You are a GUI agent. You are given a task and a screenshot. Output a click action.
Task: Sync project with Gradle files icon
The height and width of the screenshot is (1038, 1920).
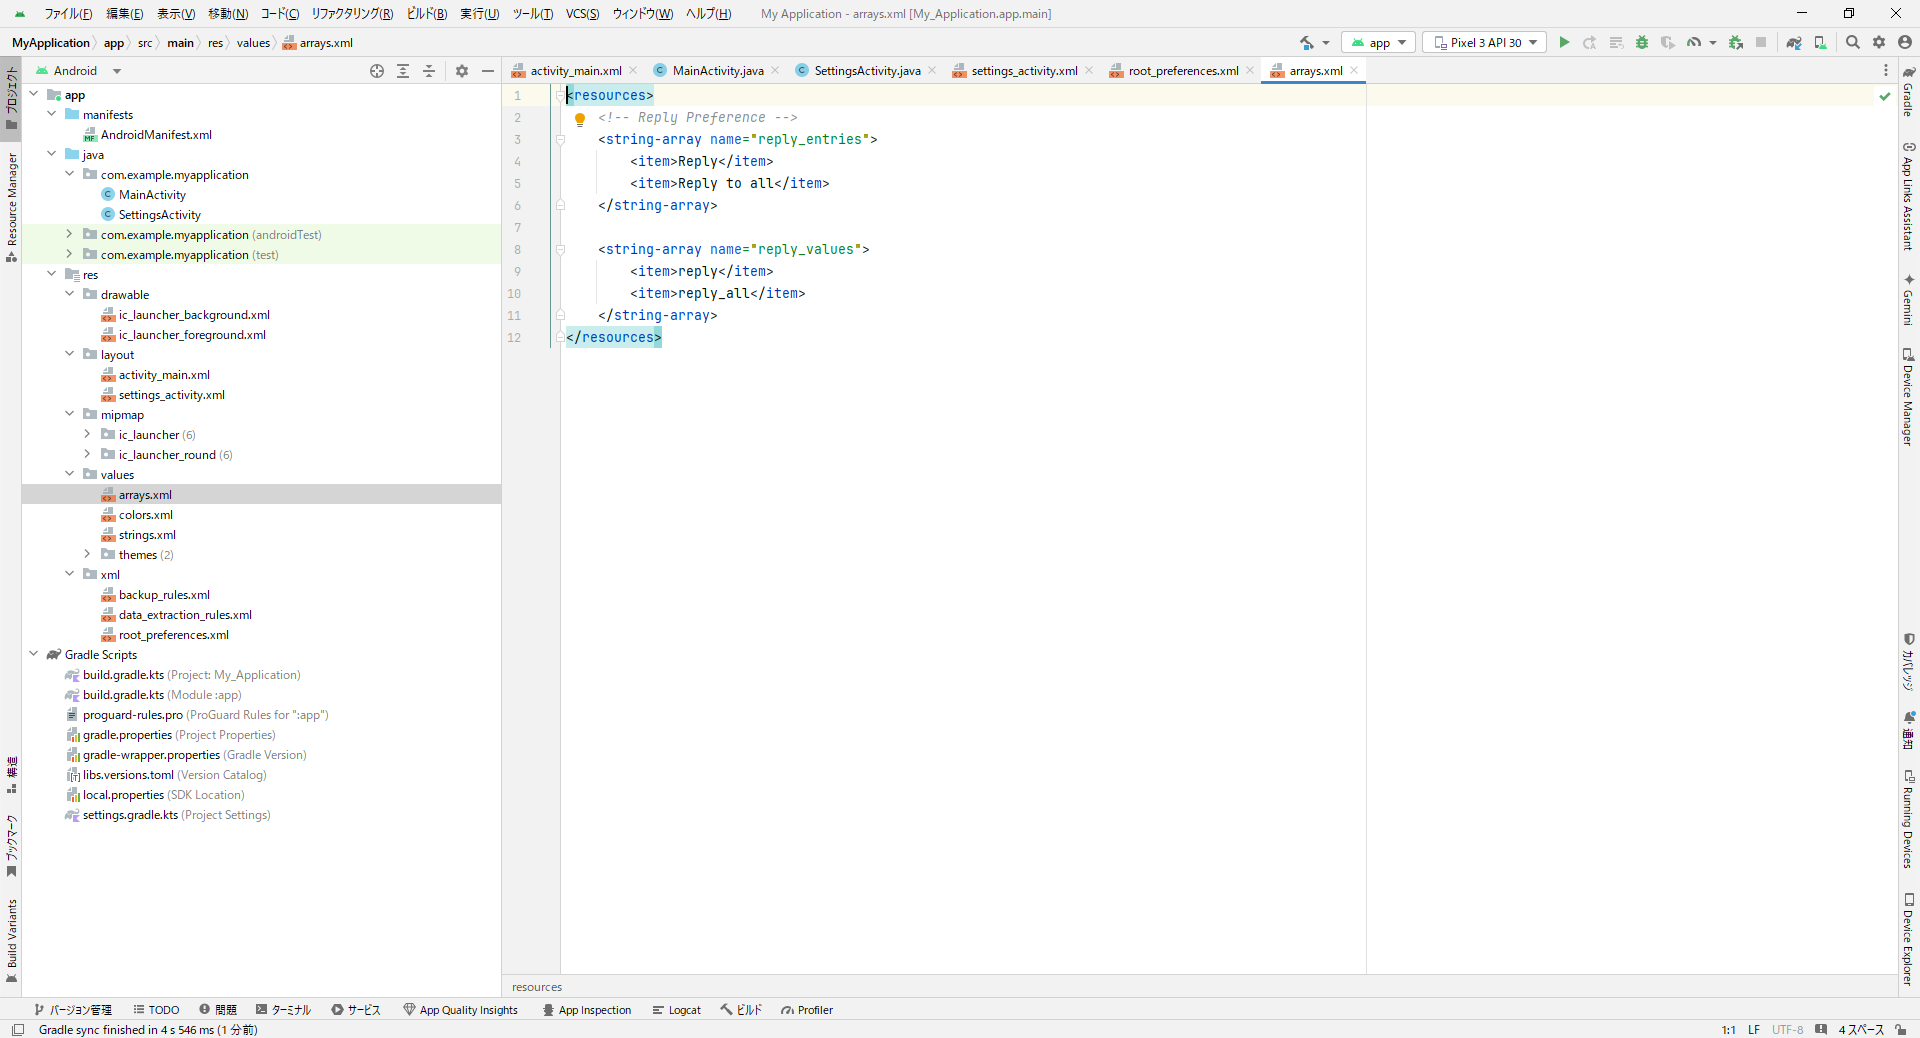(1794, 42)
